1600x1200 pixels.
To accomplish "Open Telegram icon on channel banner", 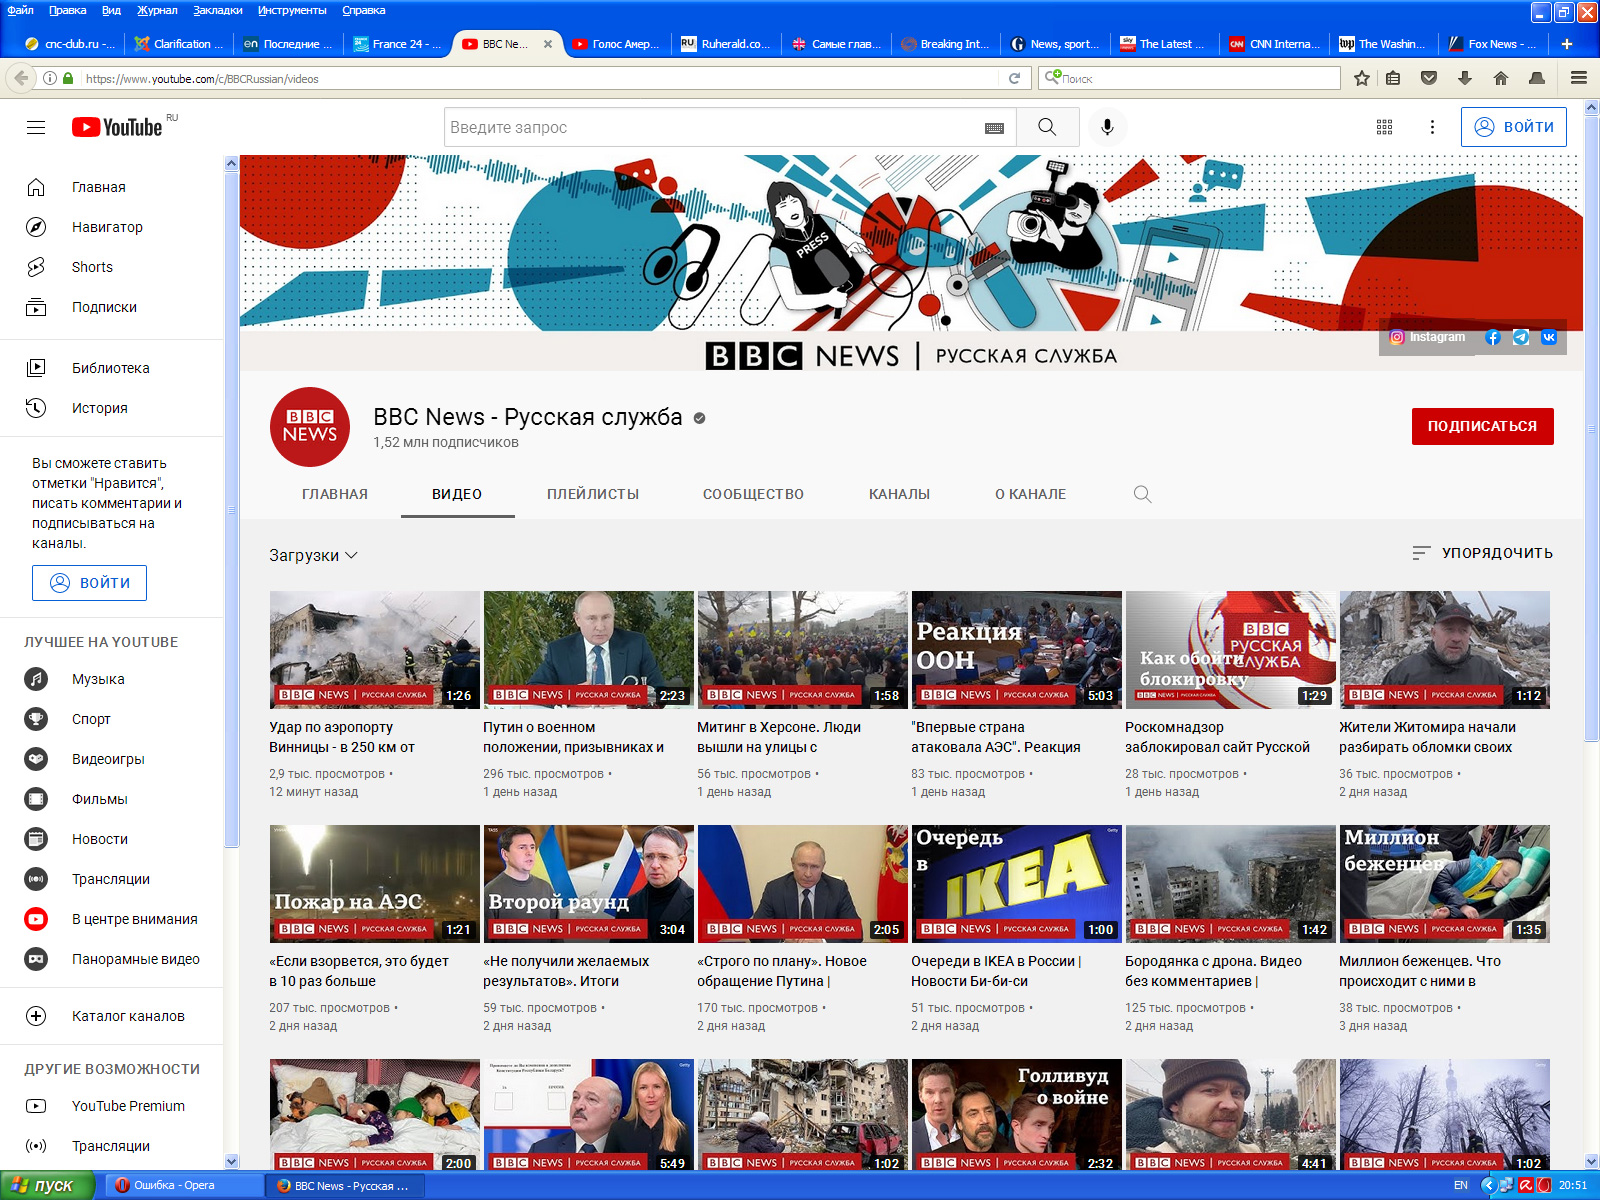I will [1521, 337].
